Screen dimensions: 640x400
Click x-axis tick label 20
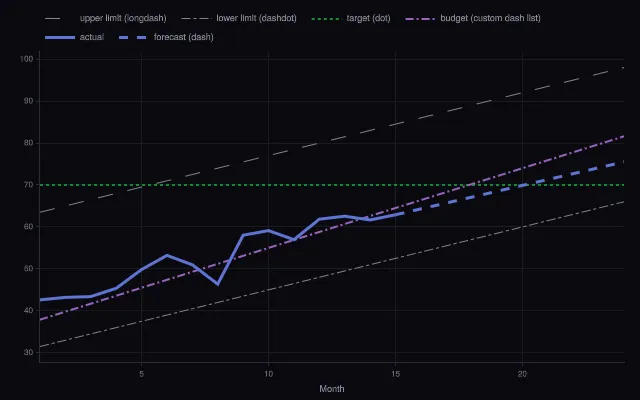coord(522,374)
